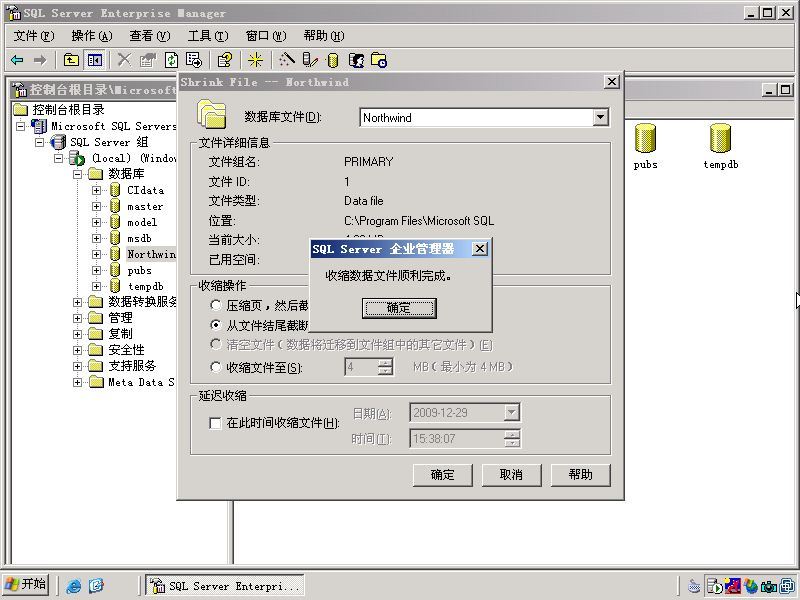This screenshot has height=600, width=800.
Task: Click the 开始 Start button
Action: click(26, 585)
